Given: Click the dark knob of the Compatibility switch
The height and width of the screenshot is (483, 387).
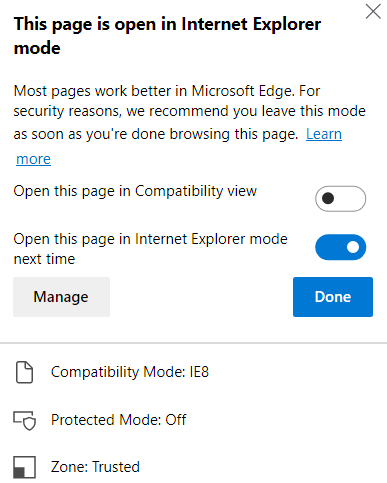Looking at the screenshot, I should (328, 198).
